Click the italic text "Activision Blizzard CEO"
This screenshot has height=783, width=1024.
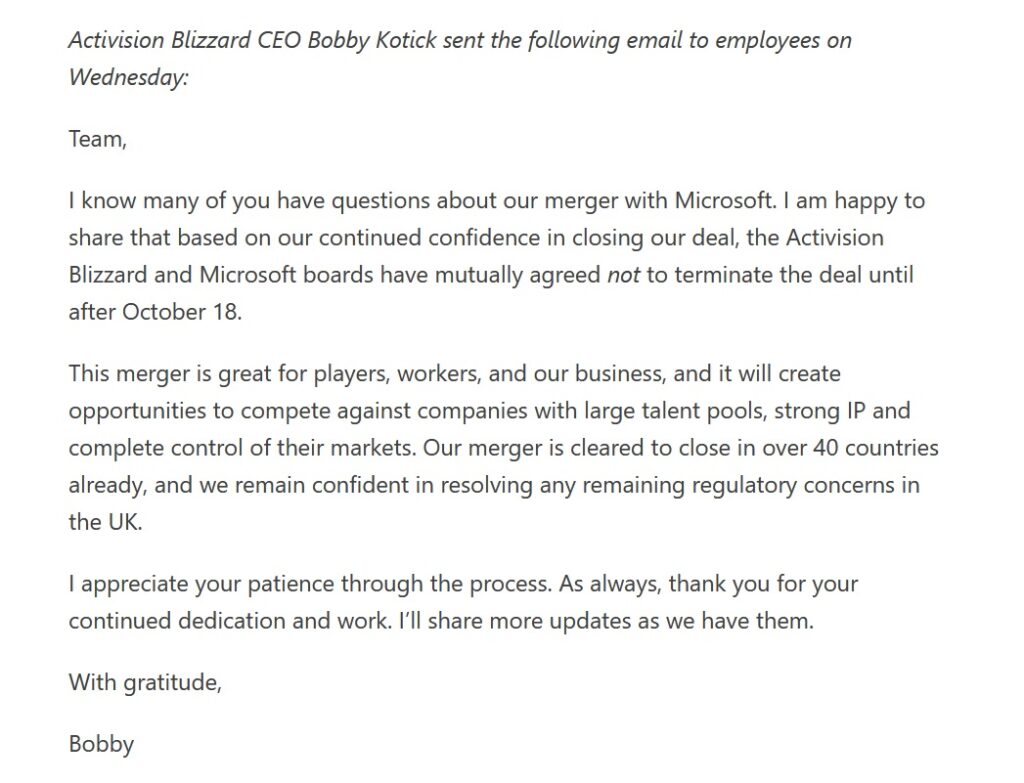tap(185, 40)
